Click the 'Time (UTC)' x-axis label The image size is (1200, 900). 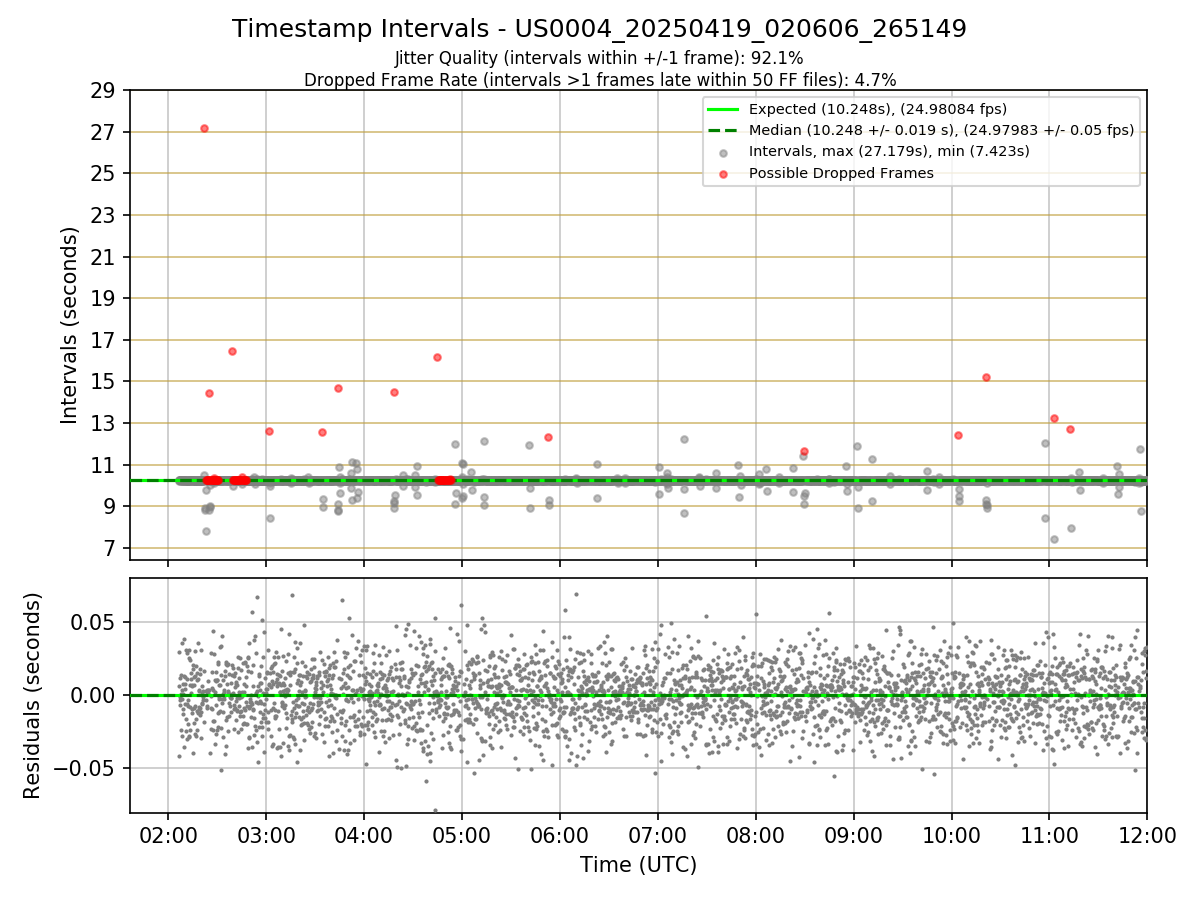[x=638, y=865]
